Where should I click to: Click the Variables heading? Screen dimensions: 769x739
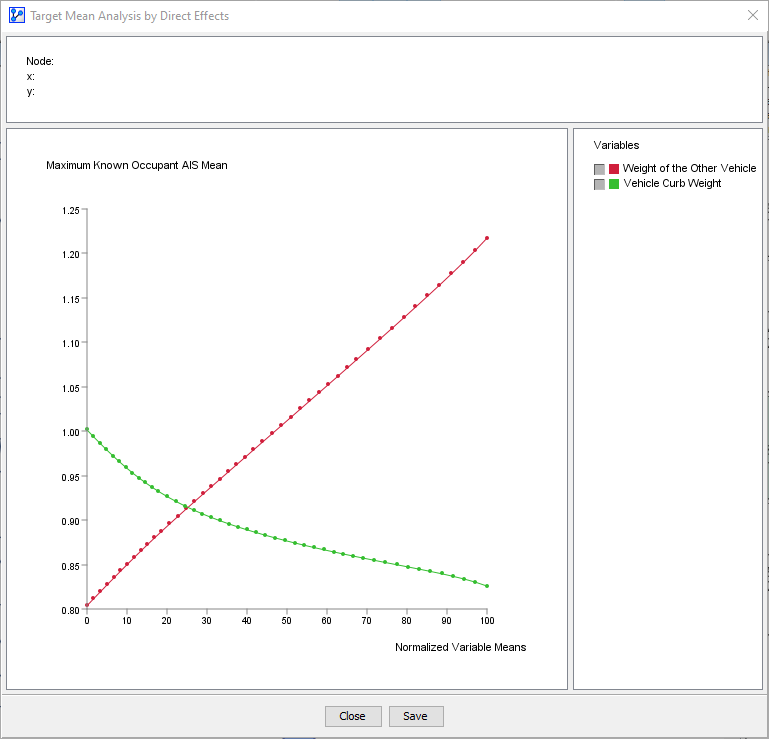pyautogui.click(x=616, y=145)
